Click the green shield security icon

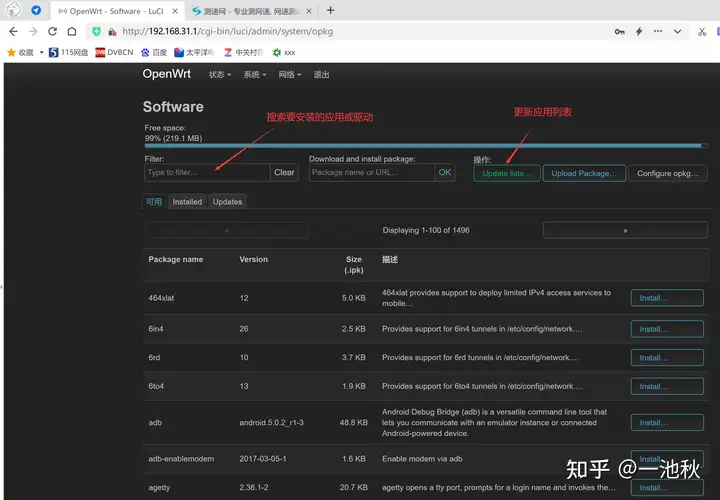[x=96, y=31]
